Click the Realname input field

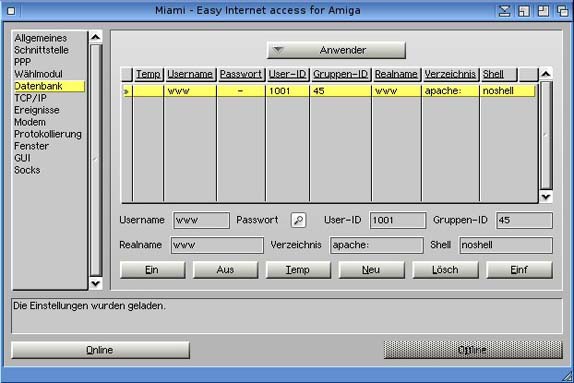pos(217,245)
